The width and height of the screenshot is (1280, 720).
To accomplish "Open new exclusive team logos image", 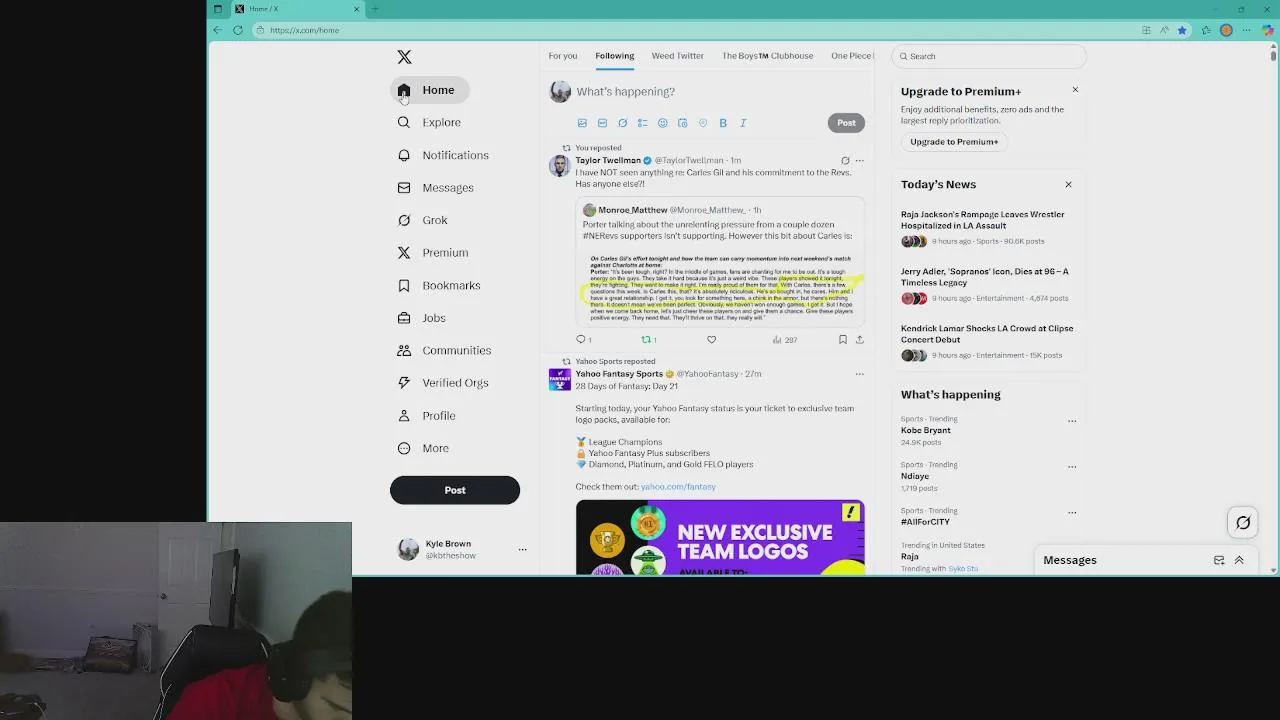I will pos(720,538).
